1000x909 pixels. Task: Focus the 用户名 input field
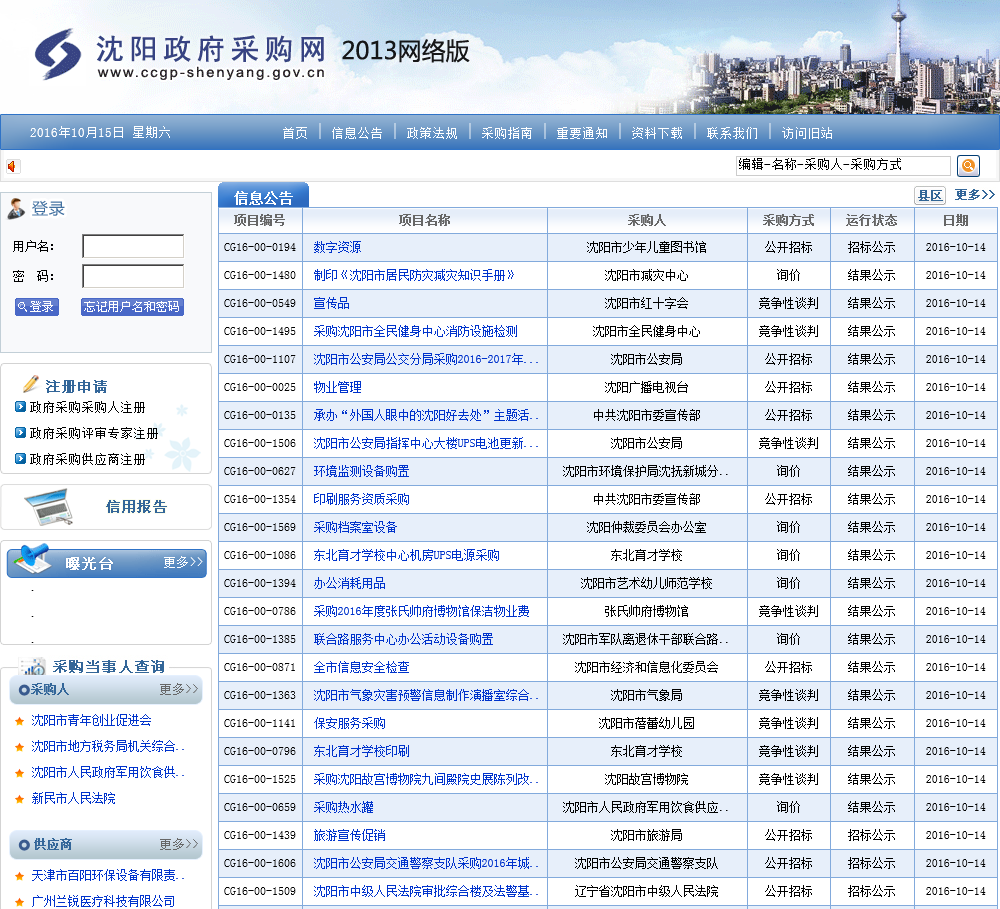(x=133, y=246)
